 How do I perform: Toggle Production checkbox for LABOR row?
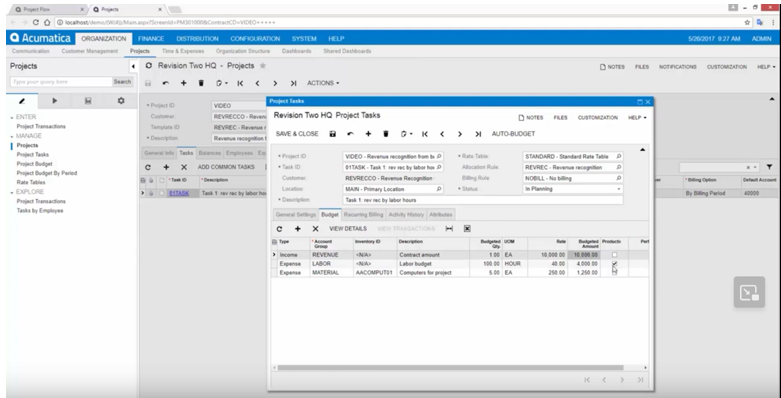[614, 264]
